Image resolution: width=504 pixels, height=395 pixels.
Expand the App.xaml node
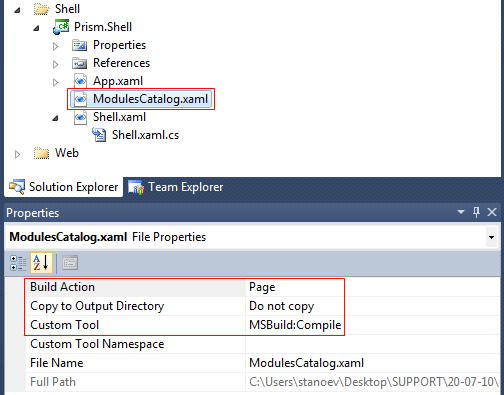tap(55, 82)
